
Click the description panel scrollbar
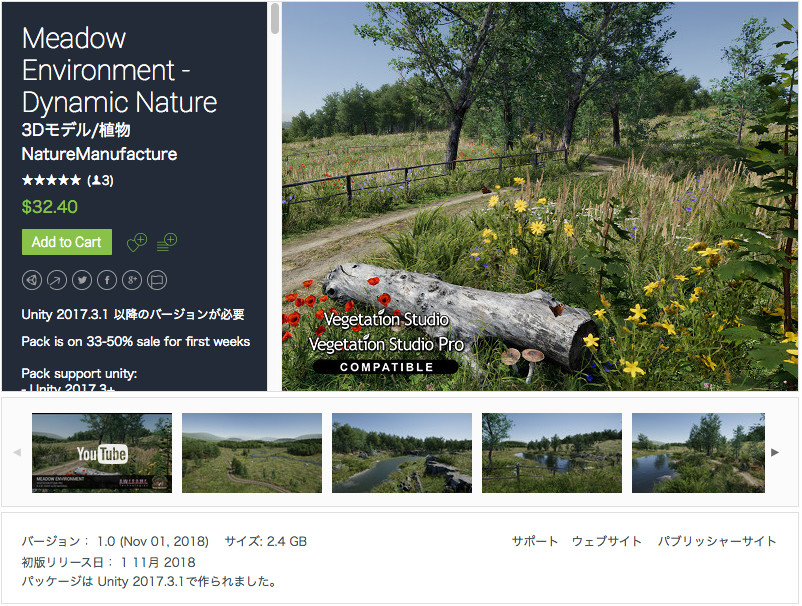click(275, 18)
